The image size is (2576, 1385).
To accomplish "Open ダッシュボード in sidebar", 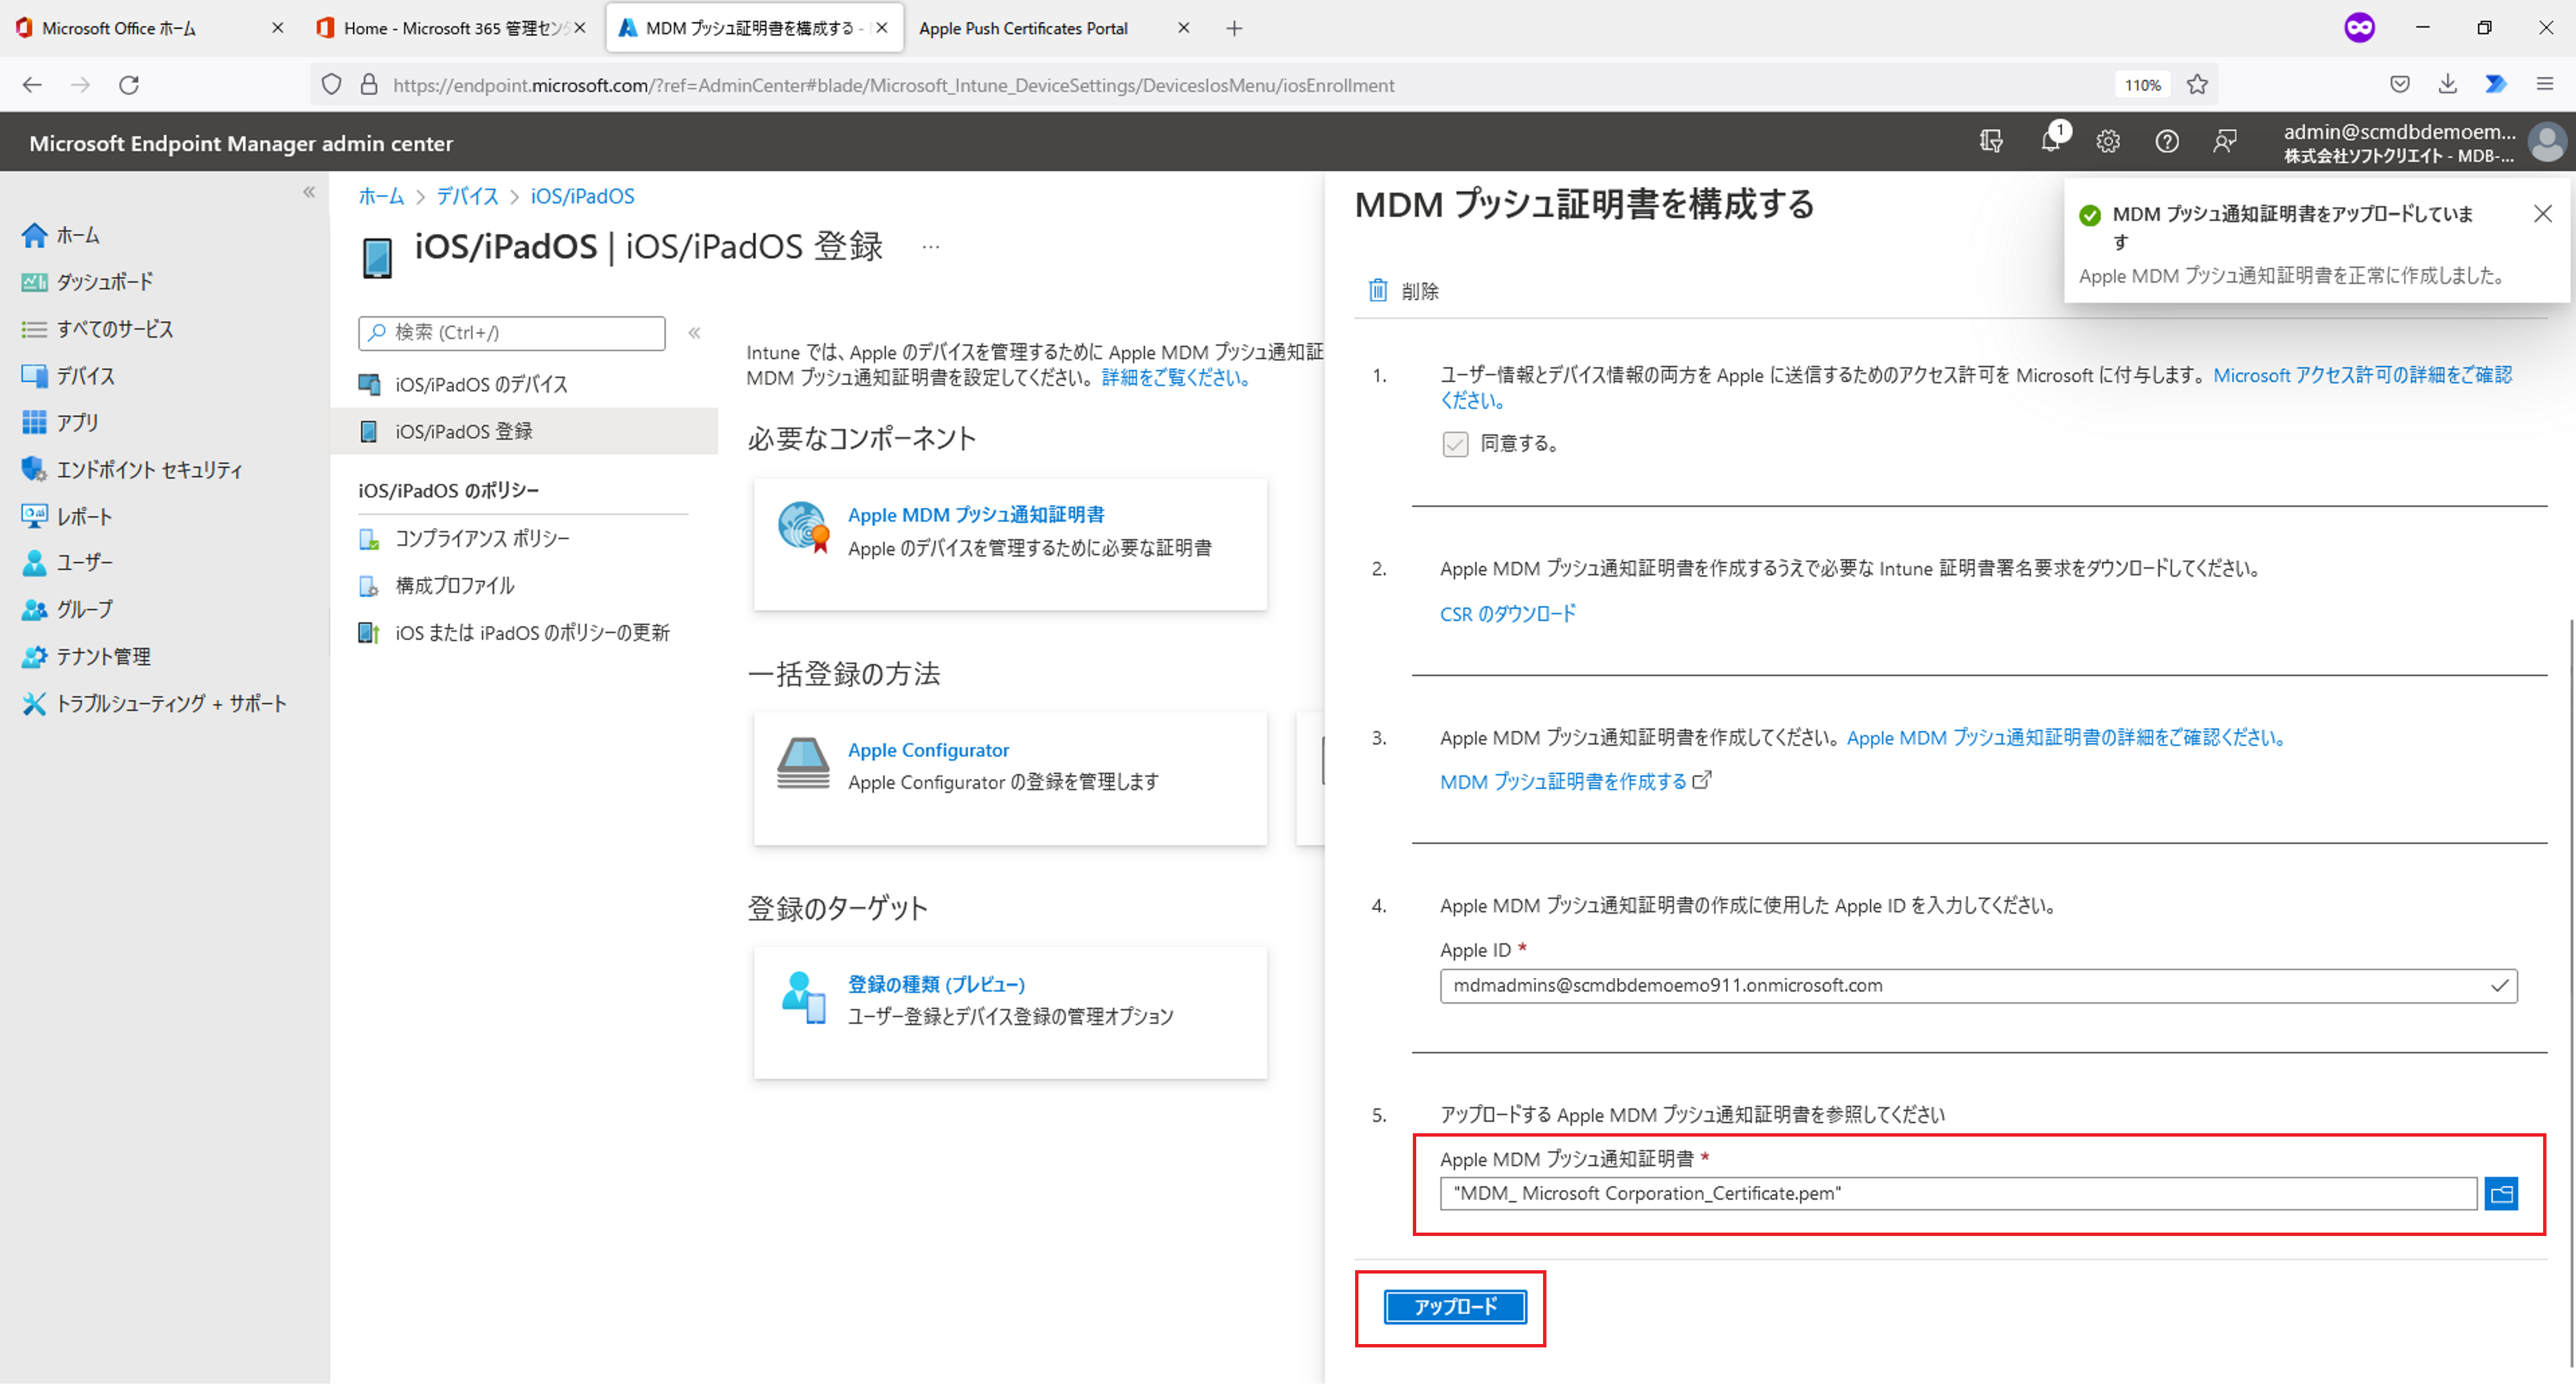I will (86, 282).
